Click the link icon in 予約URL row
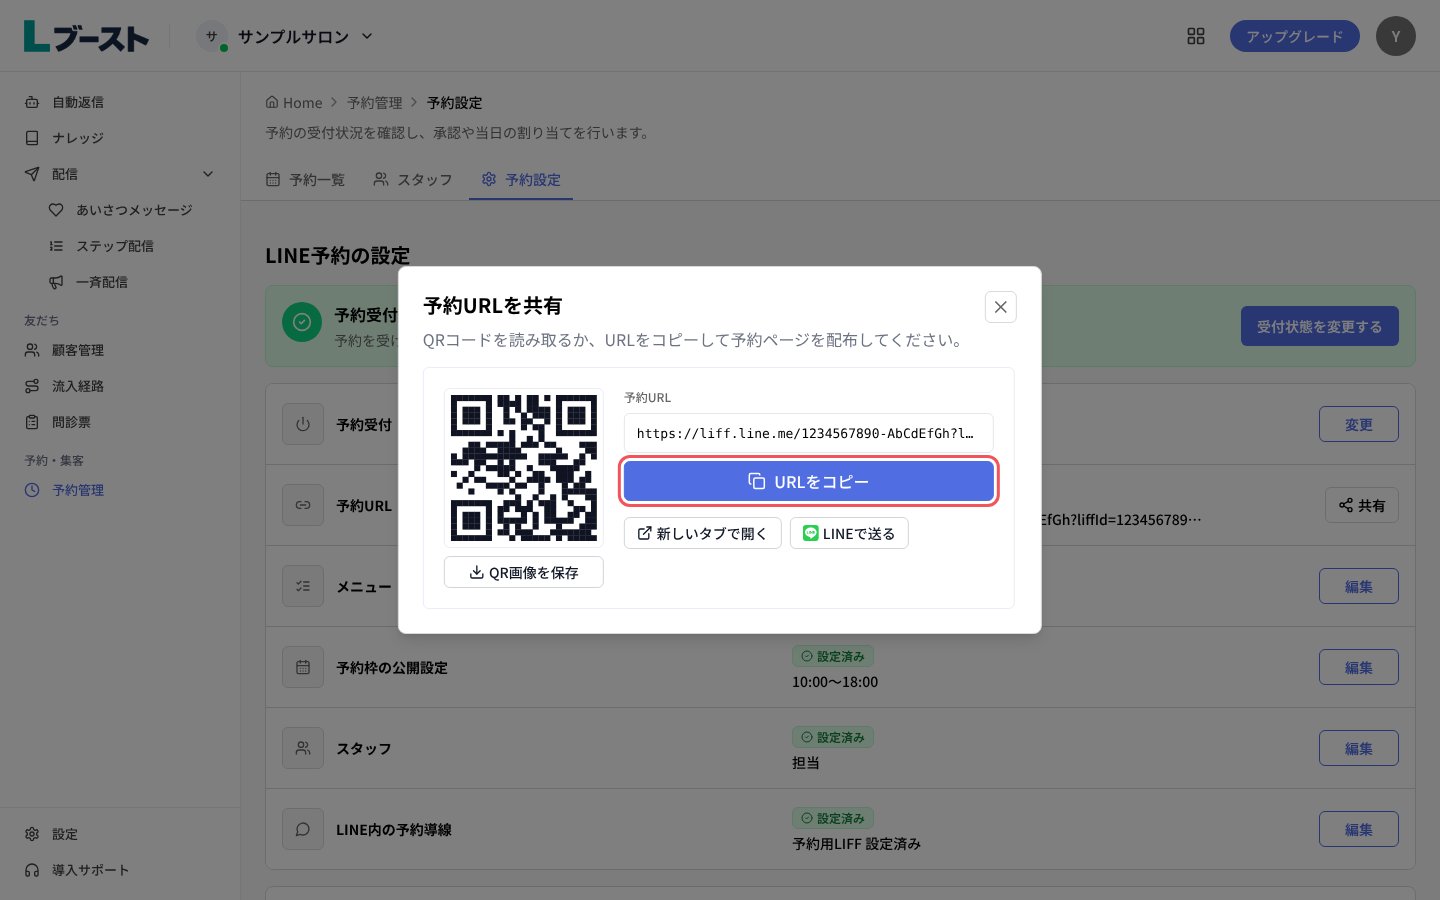 coord(303,505)
